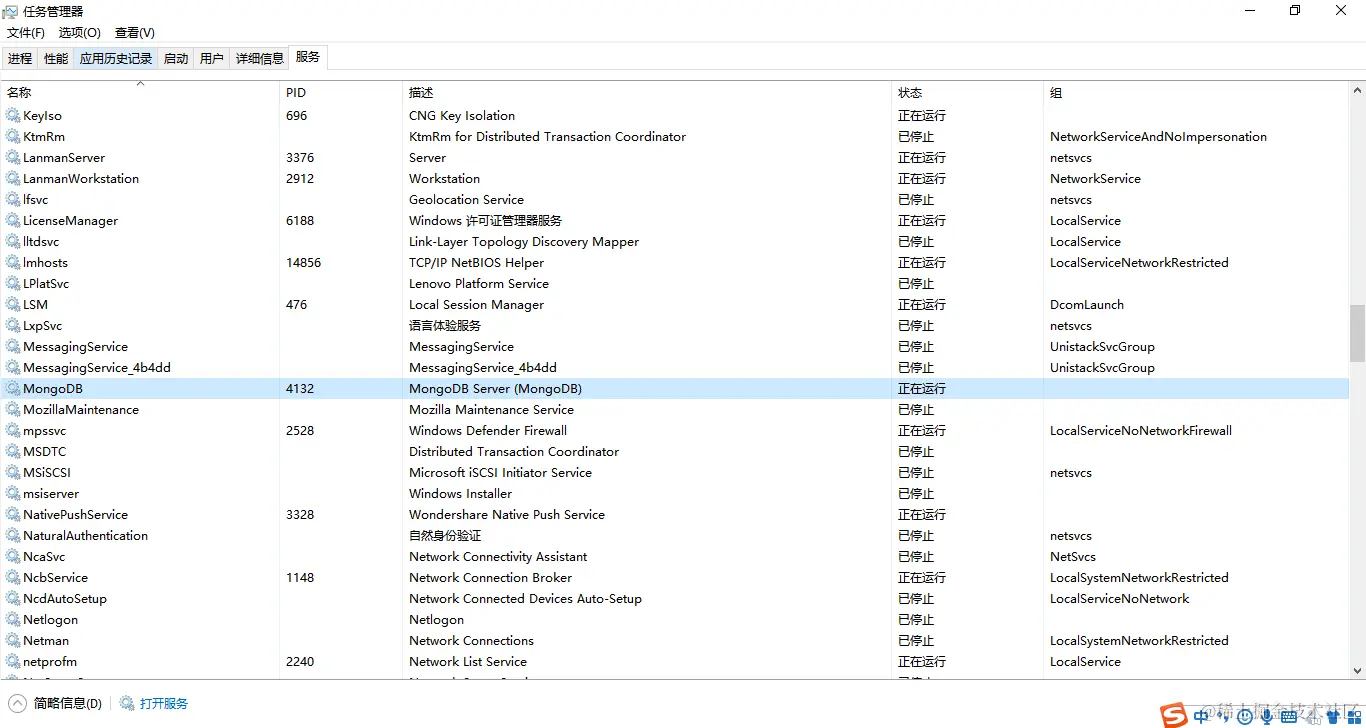Select the NcaSvc service name
The height and width of the screenshot is (728, 1366).
coord(44,557)
